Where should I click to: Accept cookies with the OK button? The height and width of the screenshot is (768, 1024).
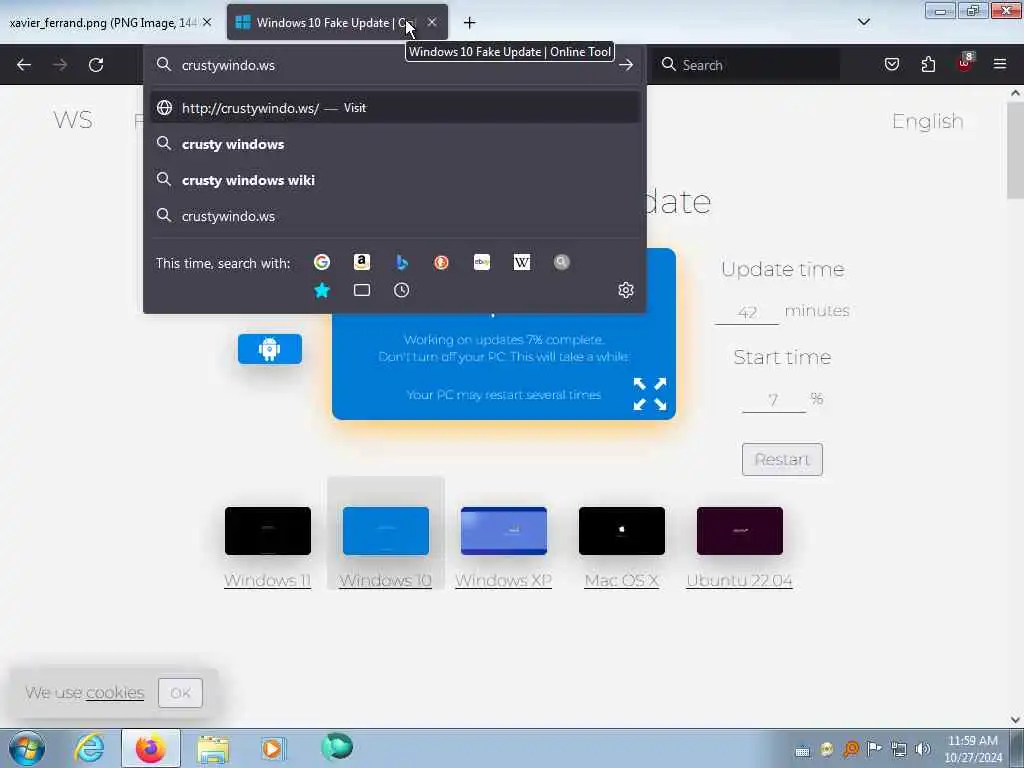180,693
